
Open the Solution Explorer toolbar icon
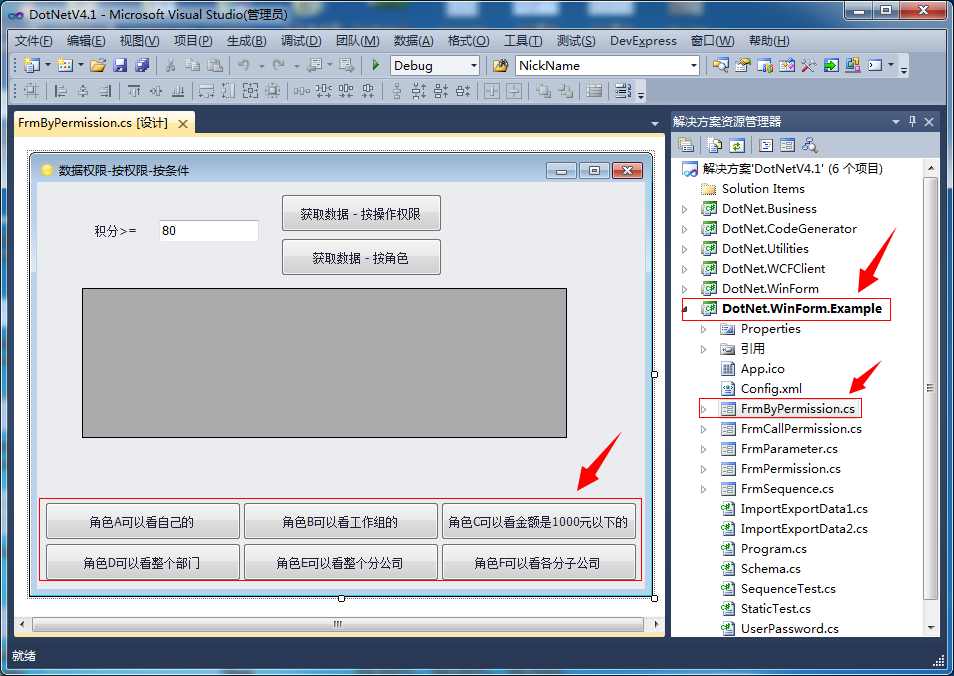point(720,65)
